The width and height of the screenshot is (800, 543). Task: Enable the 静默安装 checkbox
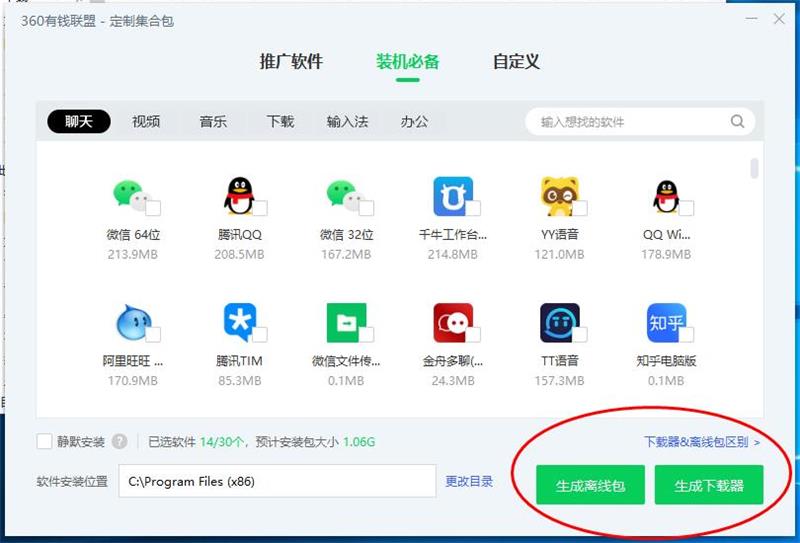click(44, 441)
